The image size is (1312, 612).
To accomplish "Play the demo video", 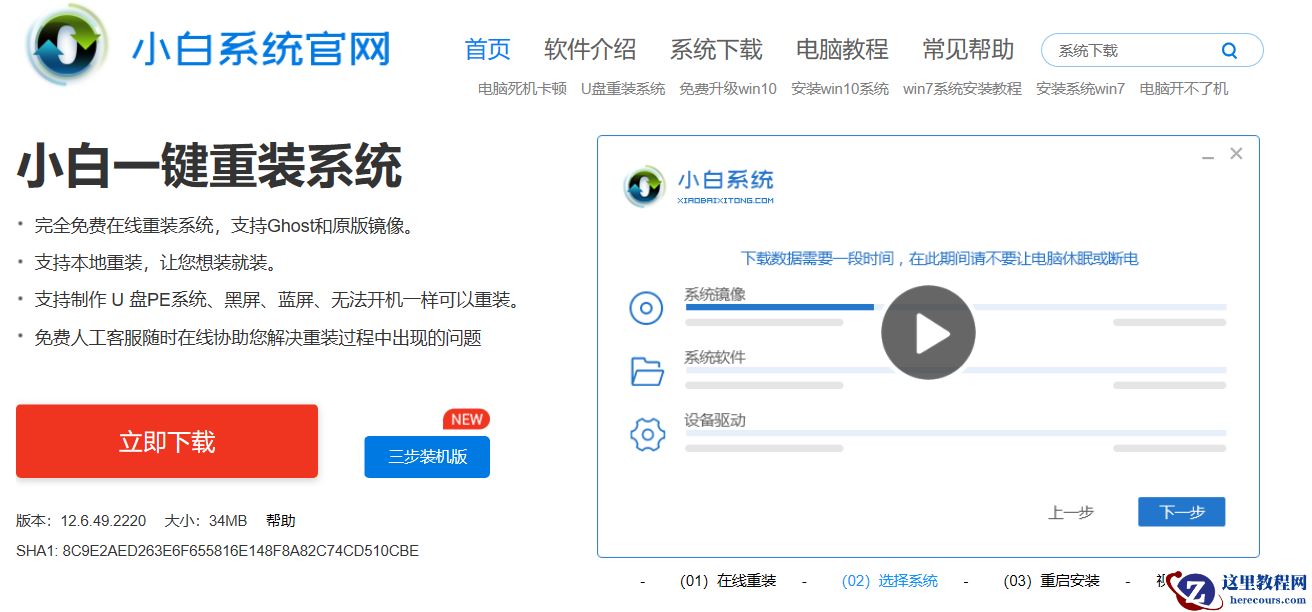I will [x=928, y=332].
